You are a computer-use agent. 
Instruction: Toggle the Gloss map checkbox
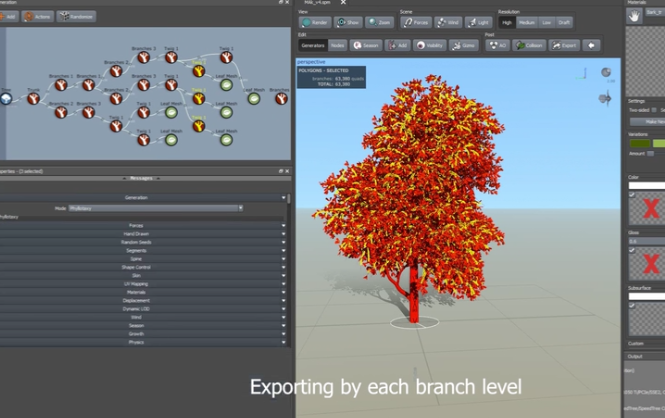pyautogui.click(x=632, y=250)
